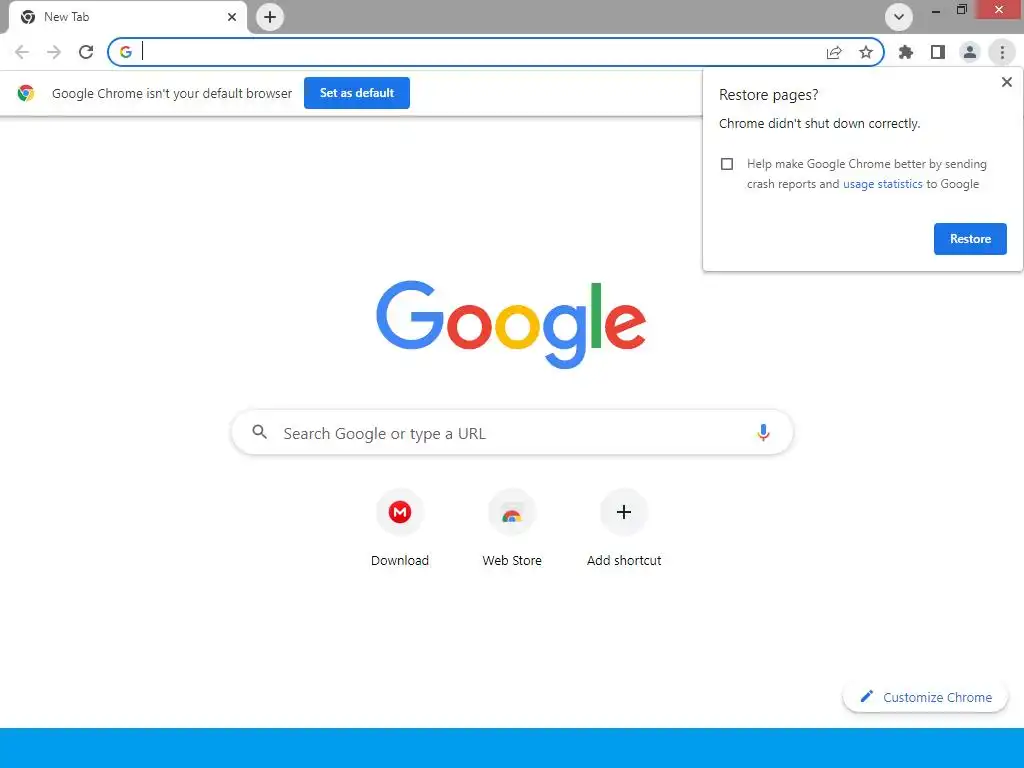The width and height of the screenshot is (1024, 768).
Task: Click the Google logo
Action: click(511, 325)
